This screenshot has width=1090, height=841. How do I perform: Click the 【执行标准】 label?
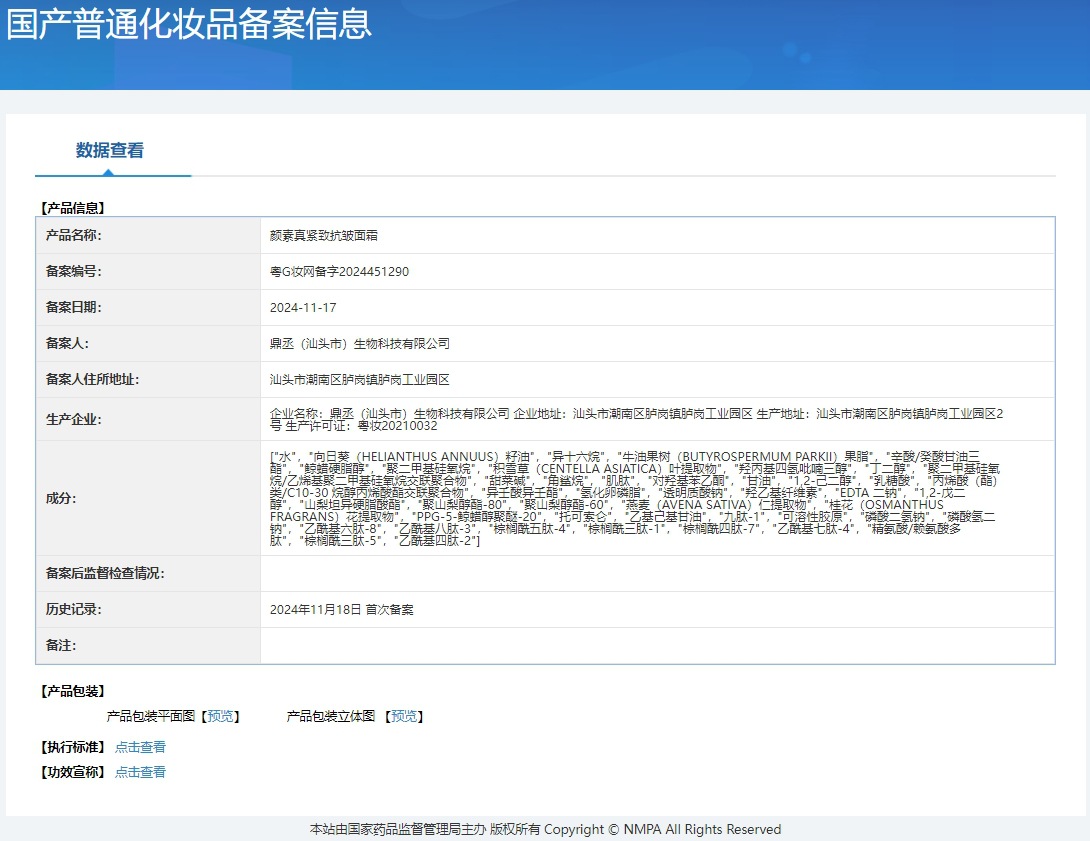point(72,747)
